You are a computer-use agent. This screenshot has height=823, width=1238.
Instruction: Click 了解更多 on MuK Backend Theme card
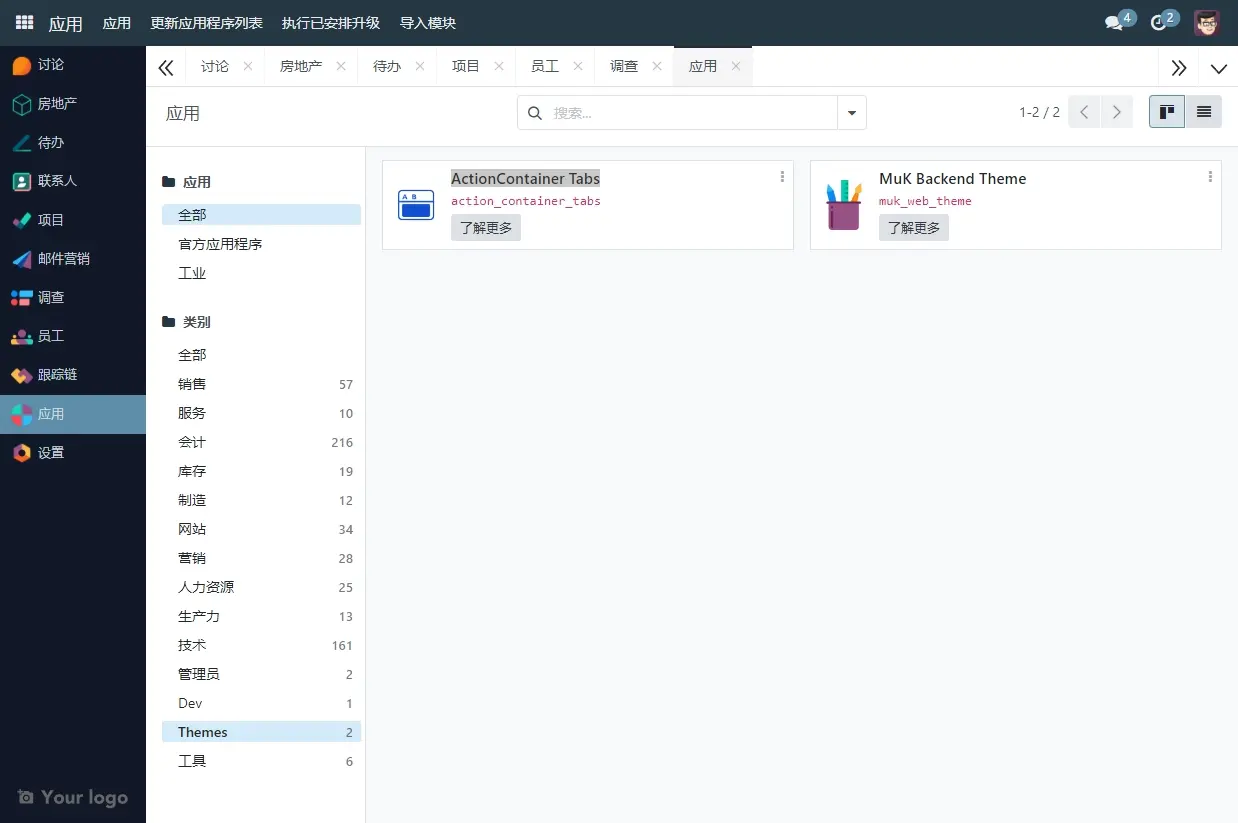(x=914, y=228)
